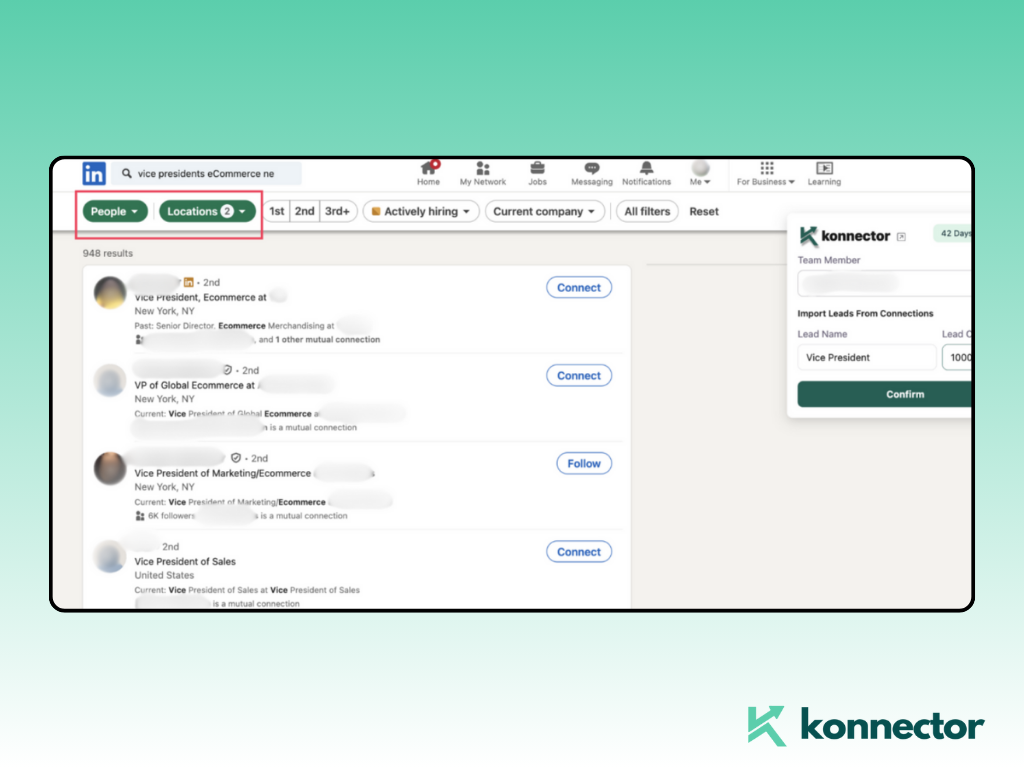
Task: Open the Notifications bell icon
Action: pyautogui.click(x=647, y=168)
